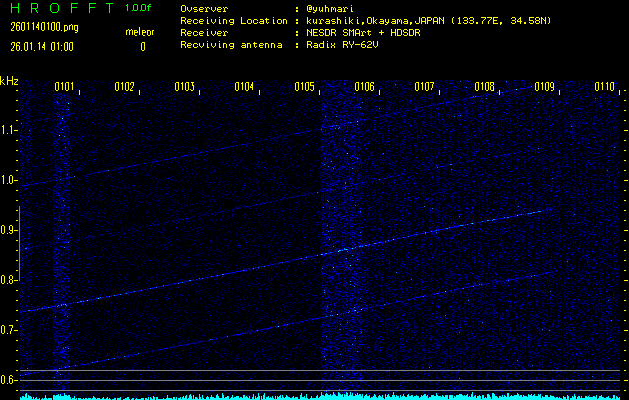Click the @yuhmari observer name
The height and width of the screenshot is (400, 629).
[x=333, y=8]
